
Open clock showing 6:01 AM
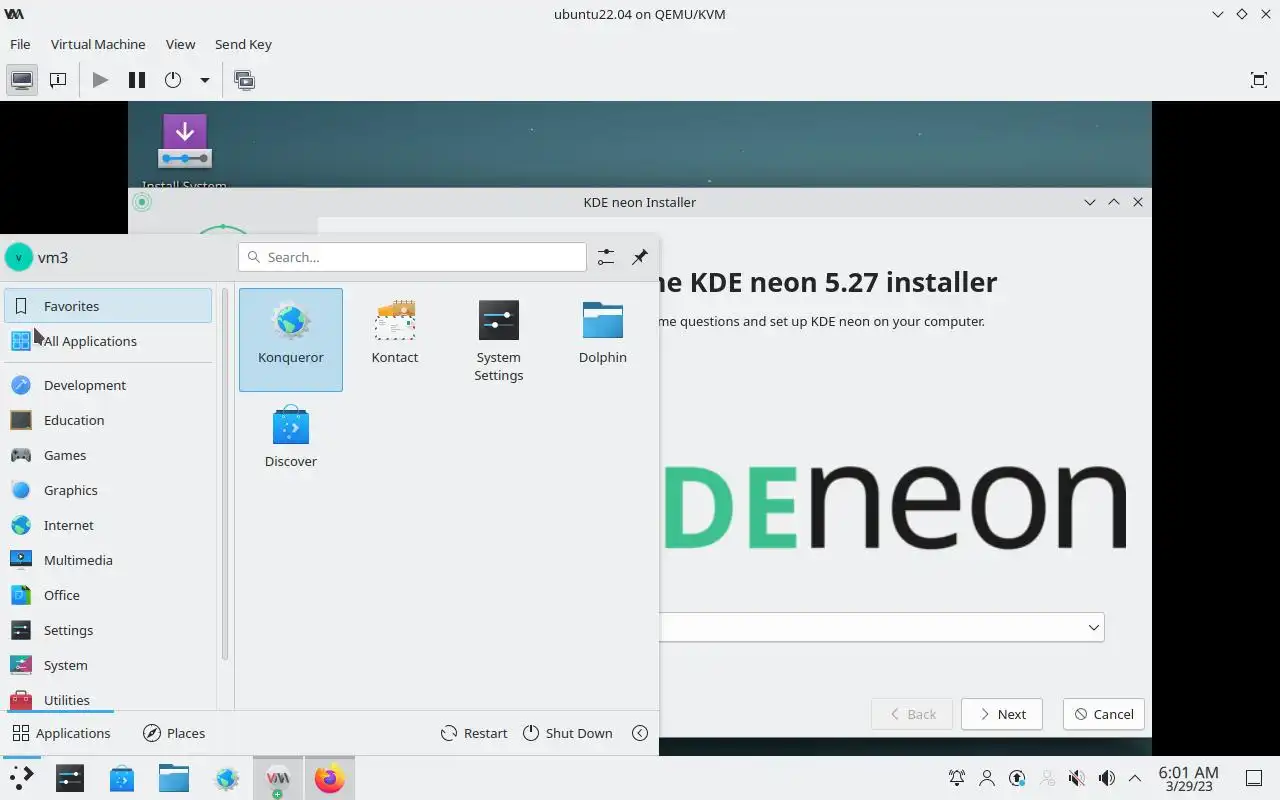click(1188, 778)
